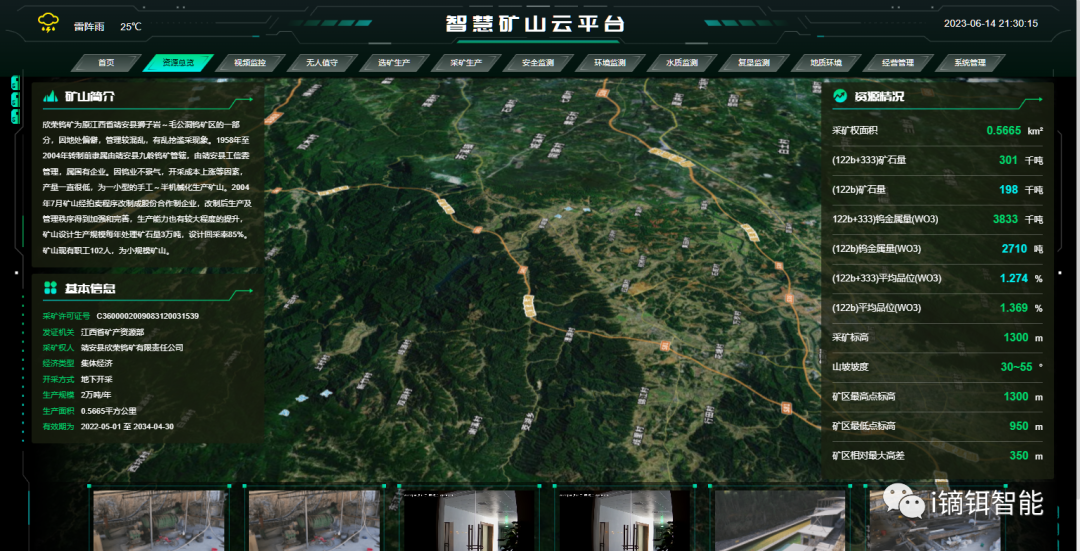Click the 智慧矿山云平台 title

[x=535, y=23]
